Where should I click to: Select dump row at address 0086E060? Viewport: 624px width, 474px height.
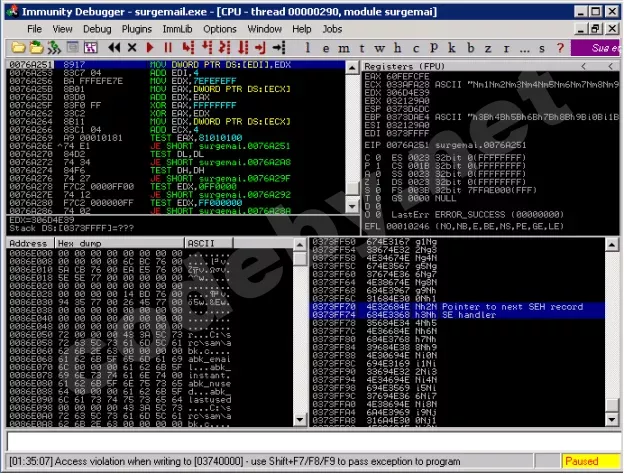tap(150, 351)
